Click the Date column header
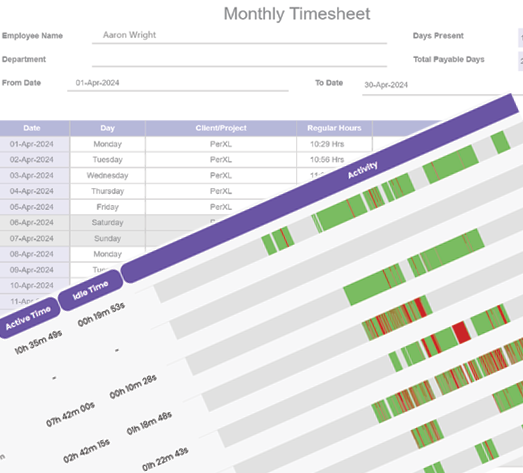The image size is (523, 473). coord(34,128)
